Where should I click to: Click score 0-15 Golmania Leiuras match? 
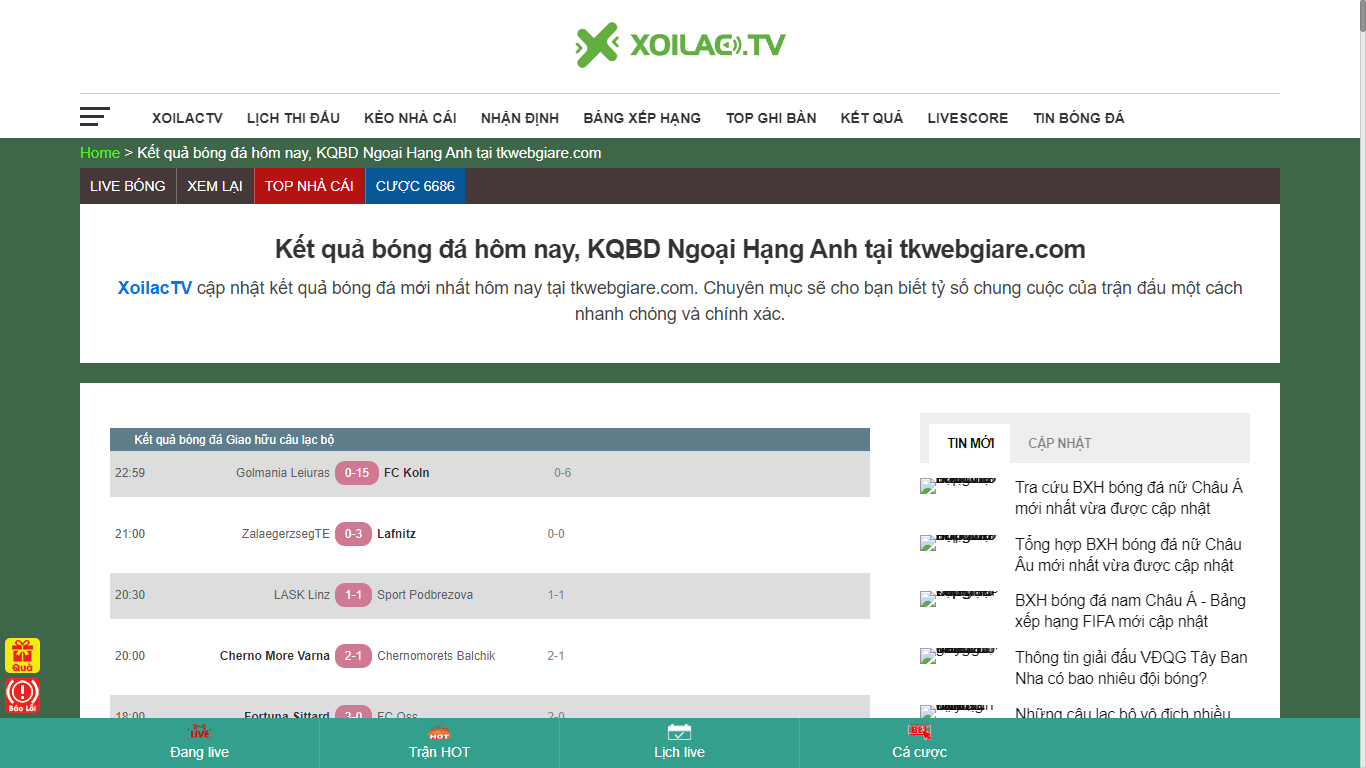(x=357, y=473)
